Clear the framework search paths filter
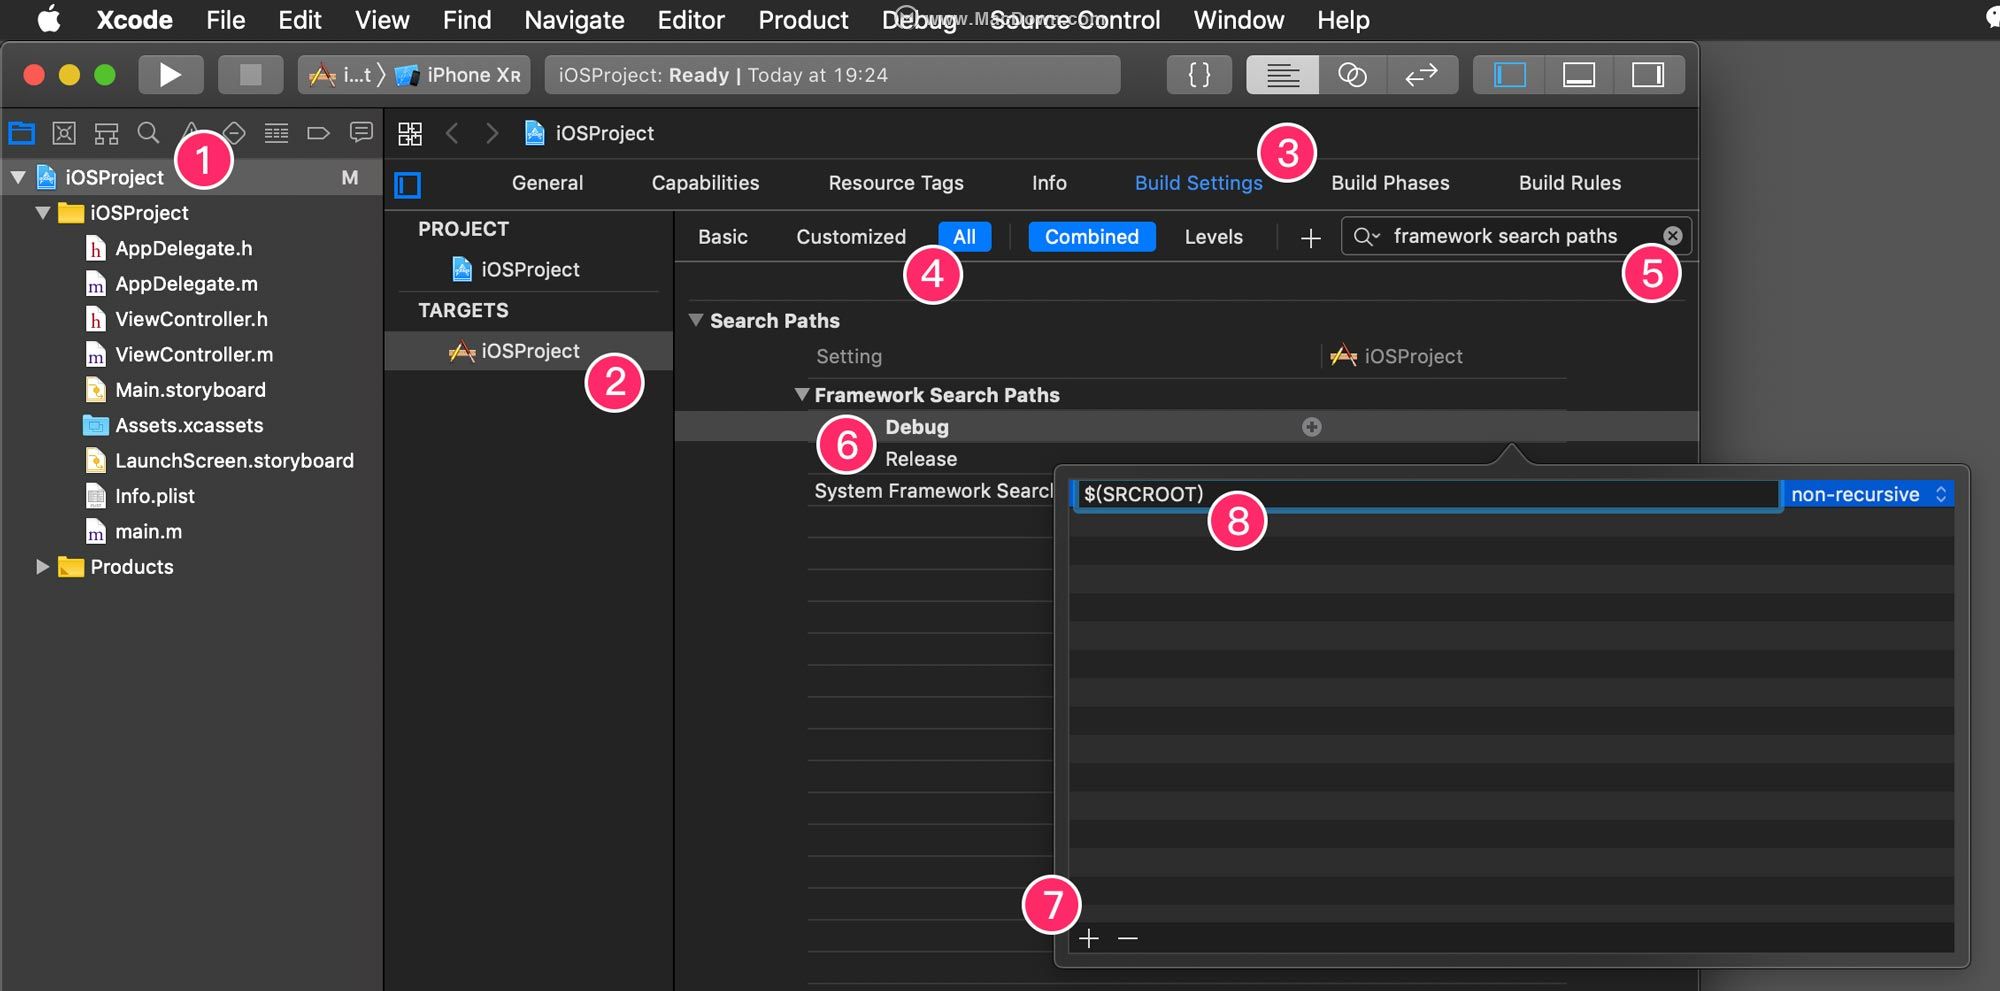 pyautogui.click(x=1672, y=236)
